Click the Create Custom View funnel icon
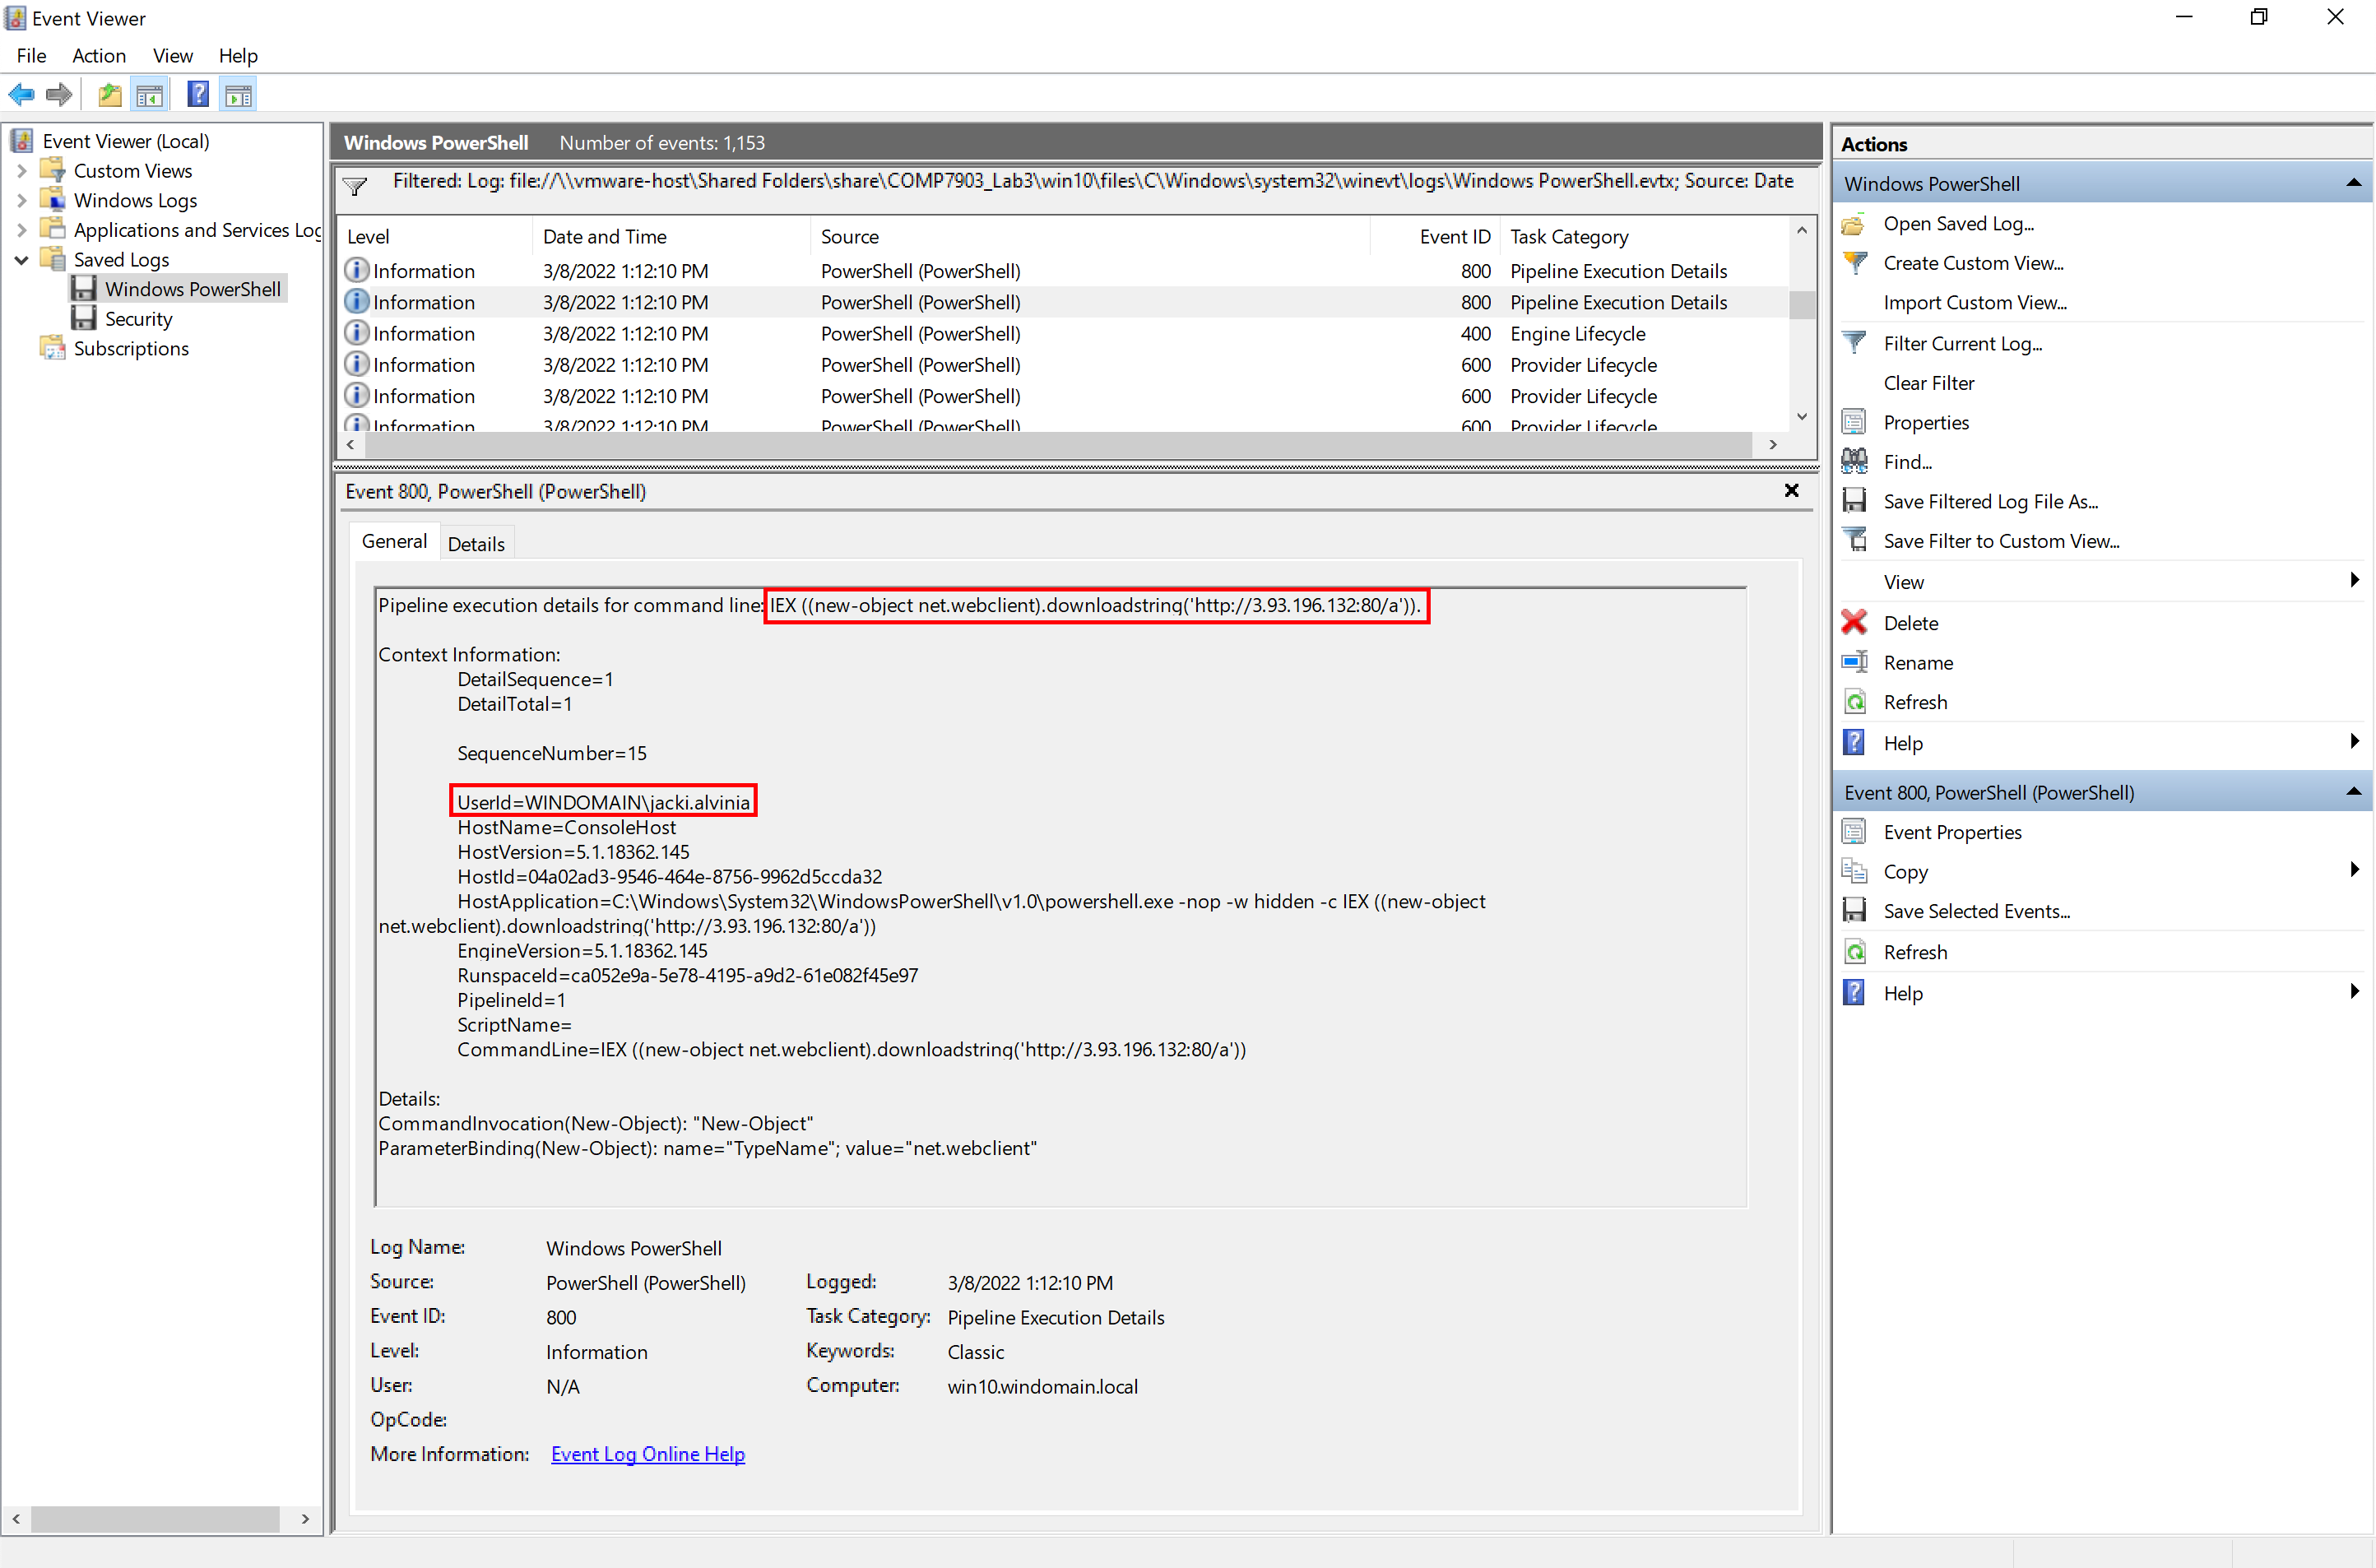 tap(1855, 263)
